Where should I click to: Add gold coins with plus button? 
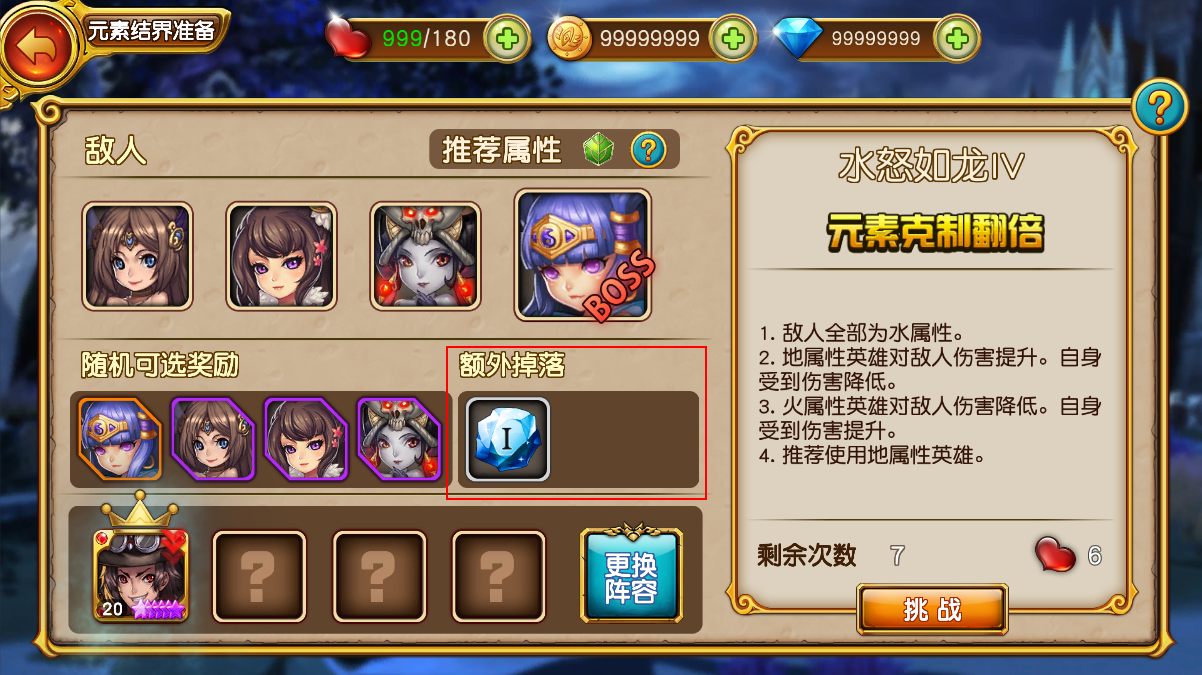click(x=732, y=39)
